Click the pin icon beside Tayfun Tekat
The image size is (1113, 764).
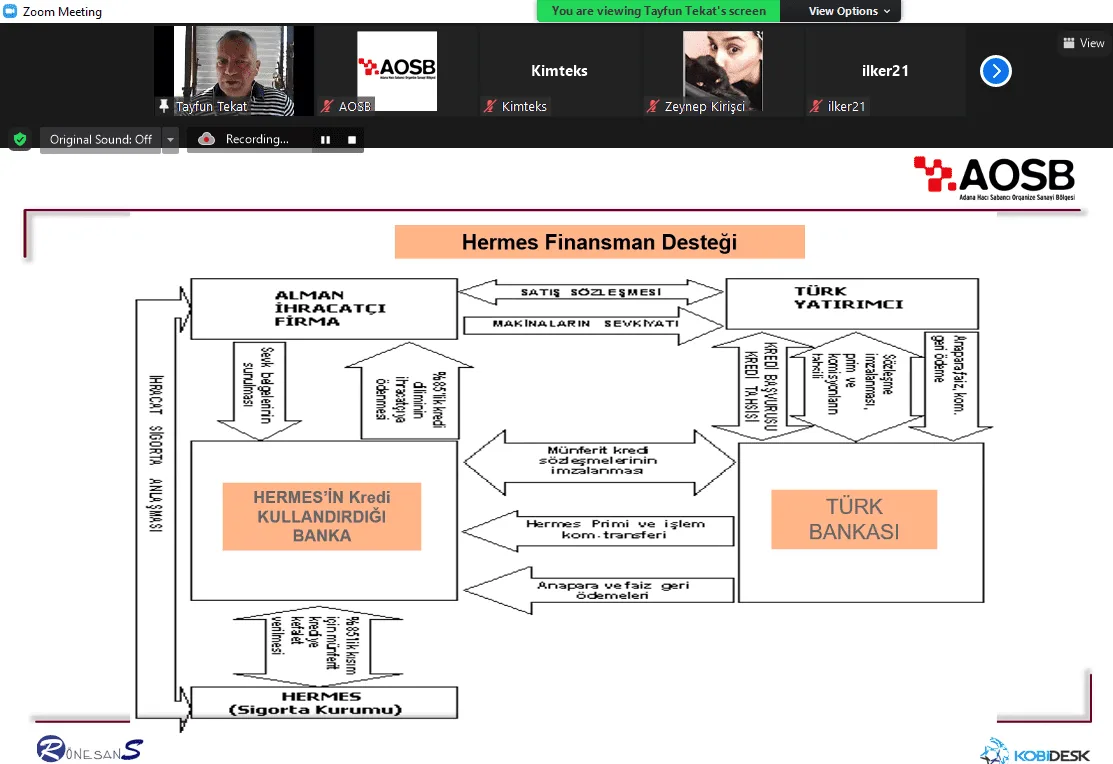(x=164, y=106)
